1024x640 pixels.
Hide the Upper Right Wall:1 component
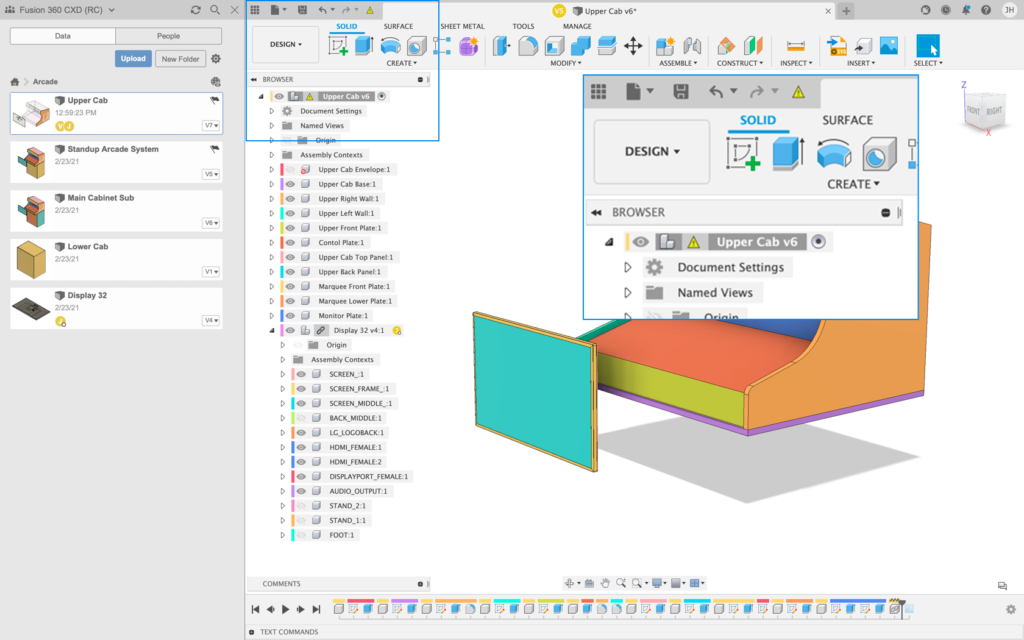[x=291, y=199]
